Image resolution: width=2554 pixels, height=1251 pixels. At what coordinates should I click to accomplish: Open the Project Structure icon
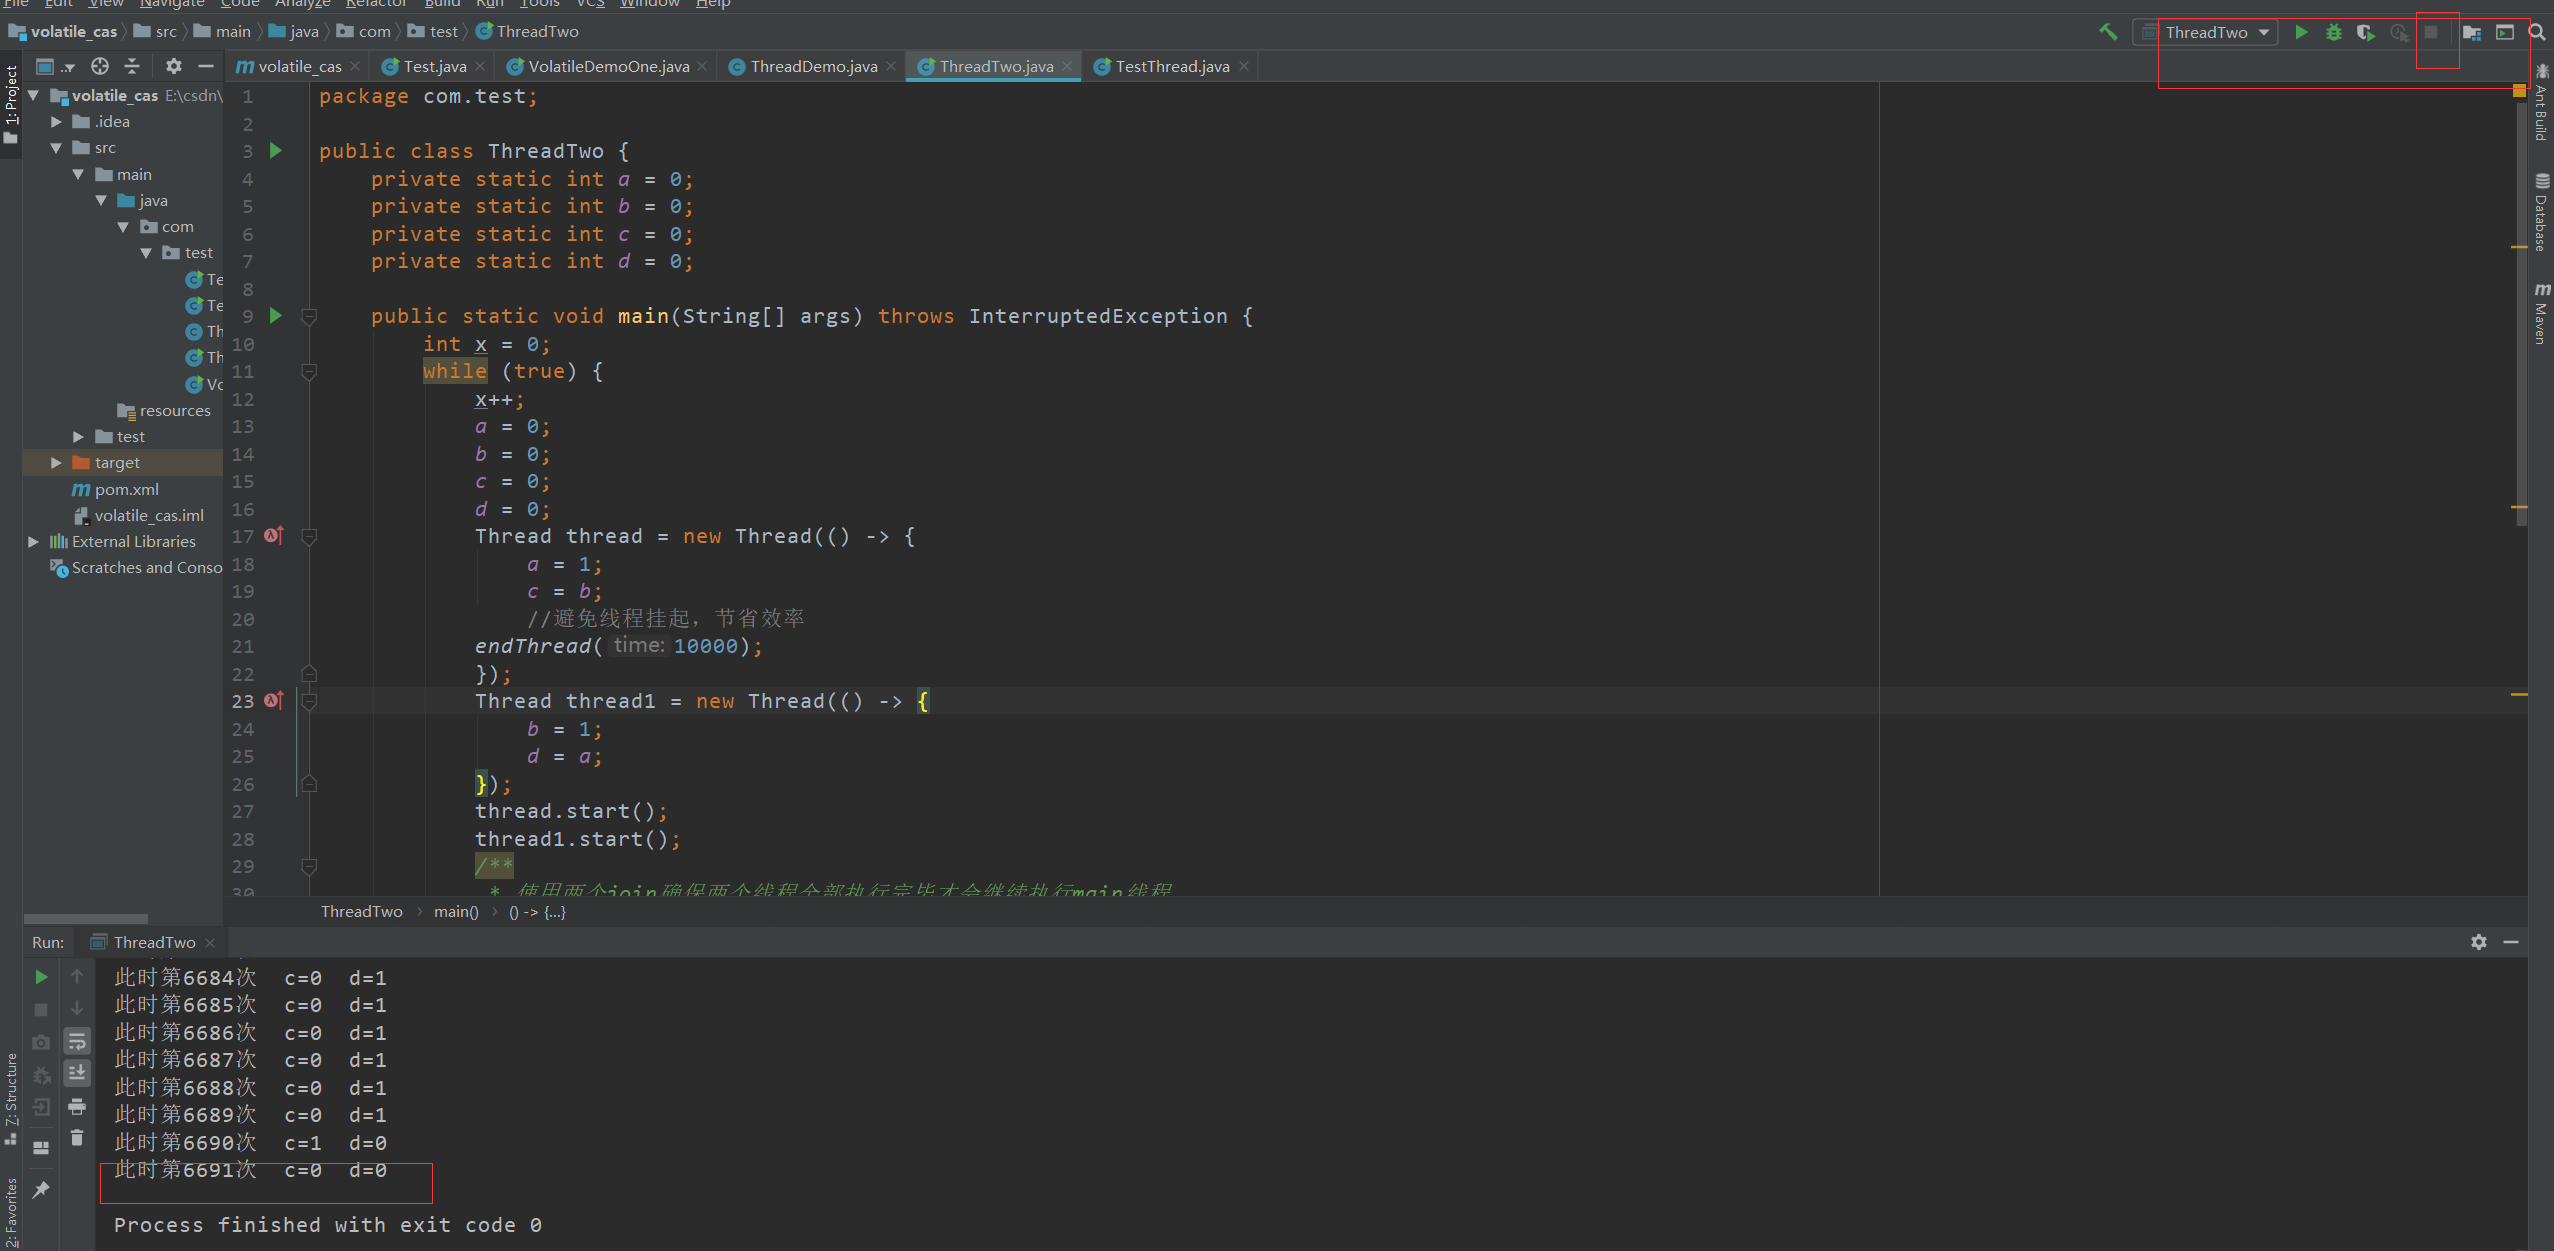coord(2472,32)
